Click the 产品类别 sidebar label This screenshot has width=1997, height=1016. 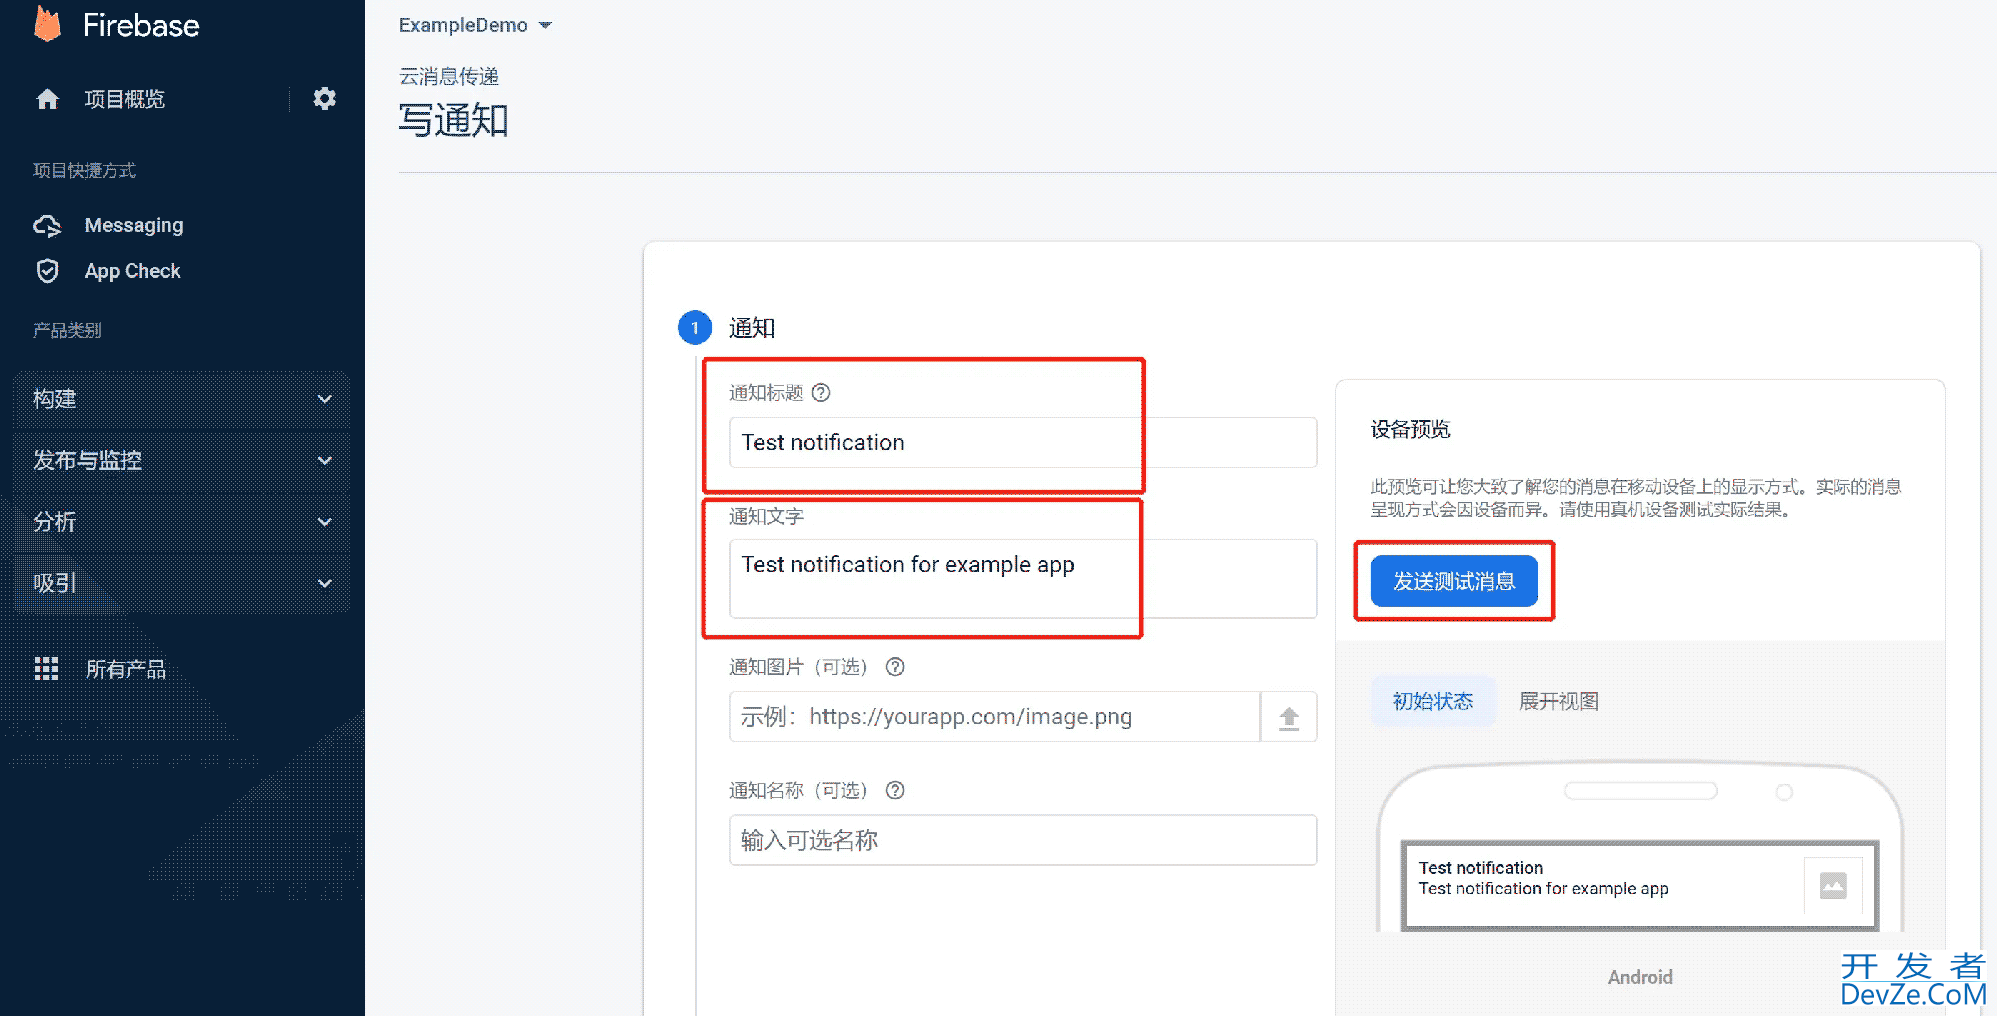tap(67, 330)
